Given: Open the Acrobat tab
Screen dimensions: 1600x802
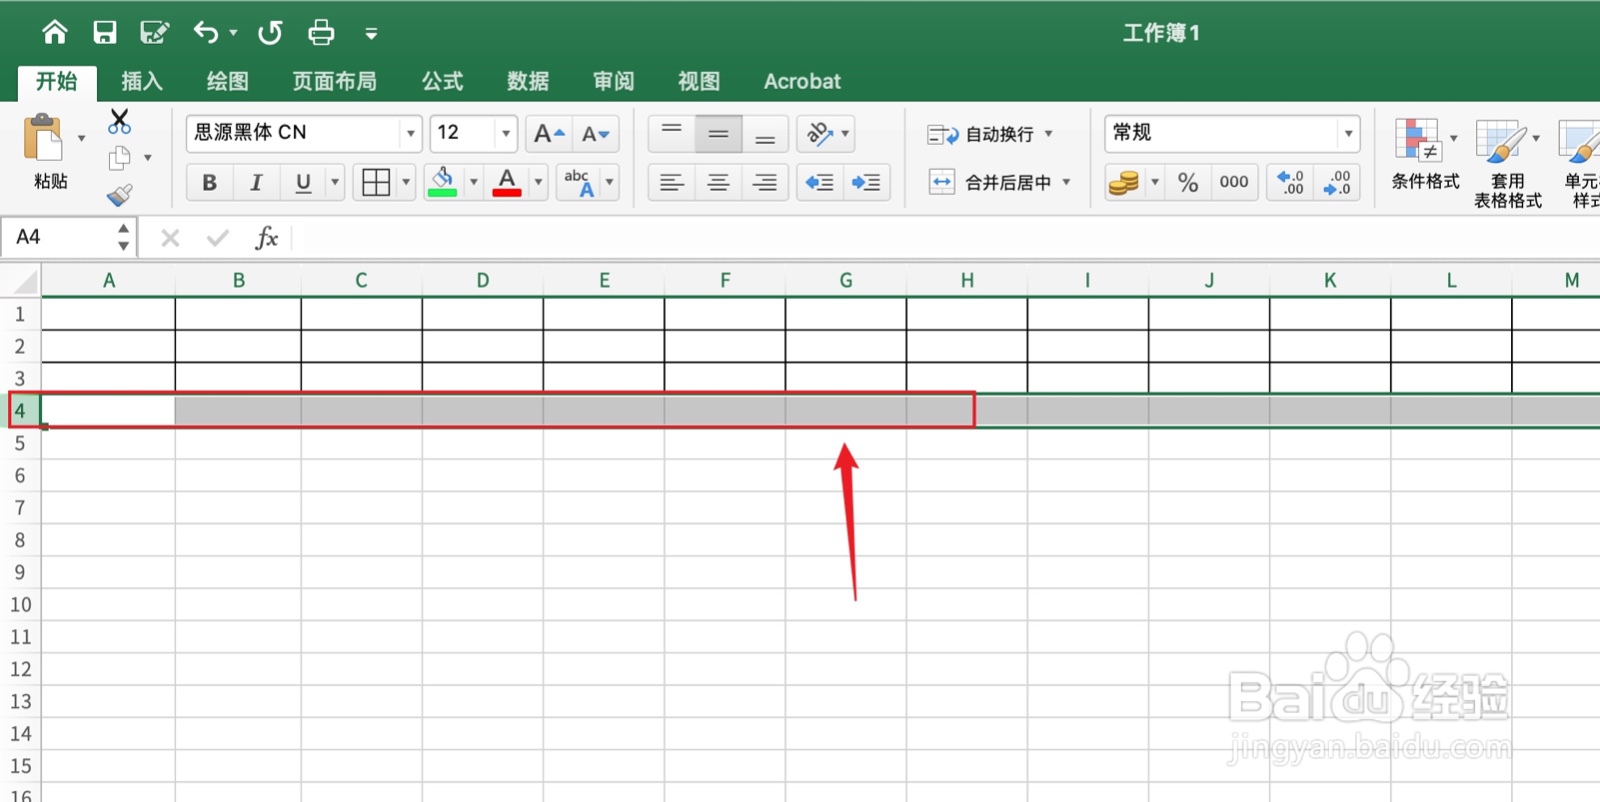Looking at the screenshot, I should (802, 81).
